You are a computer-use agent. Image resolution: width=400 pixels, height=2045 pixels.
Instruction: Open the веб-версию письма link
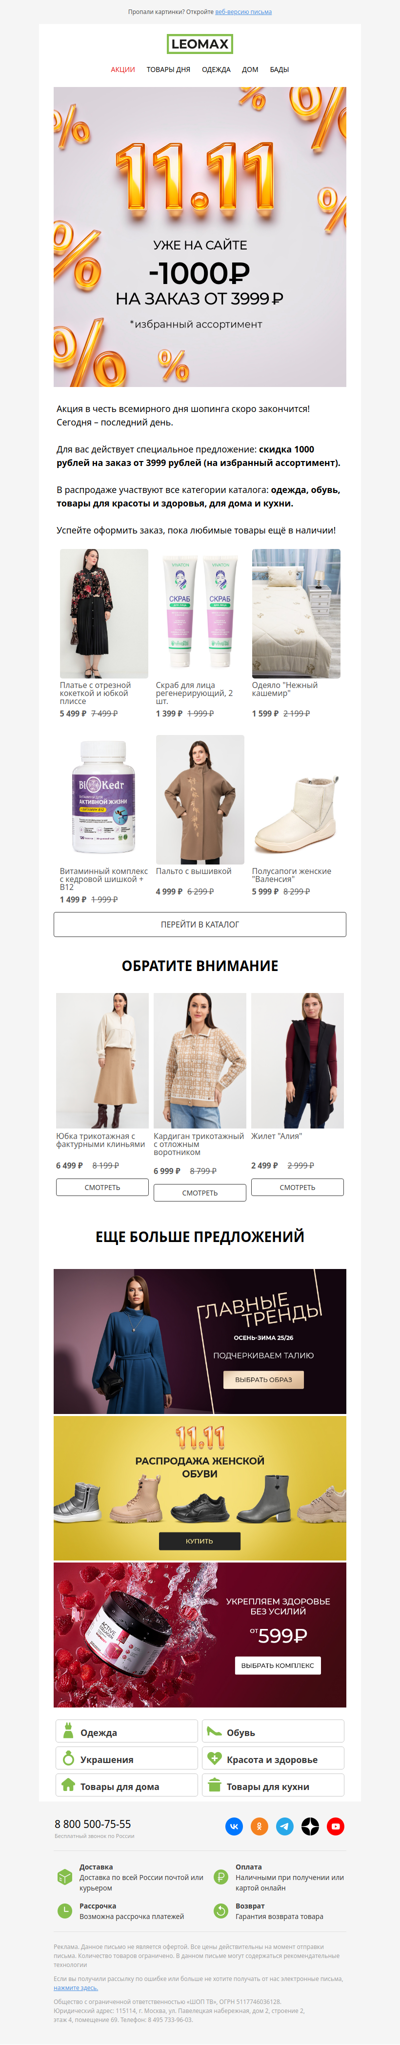tap(243, 12)
